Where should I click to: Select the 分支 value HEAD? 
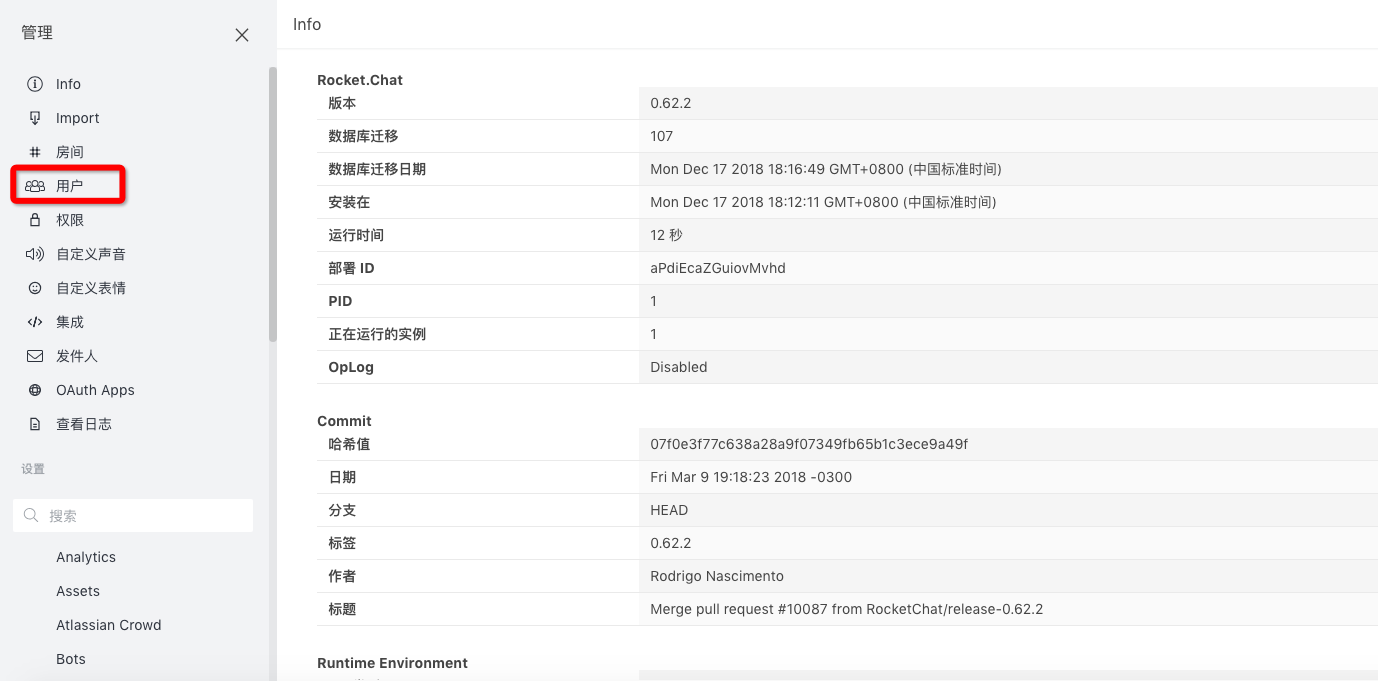click(x=669, y=510)
